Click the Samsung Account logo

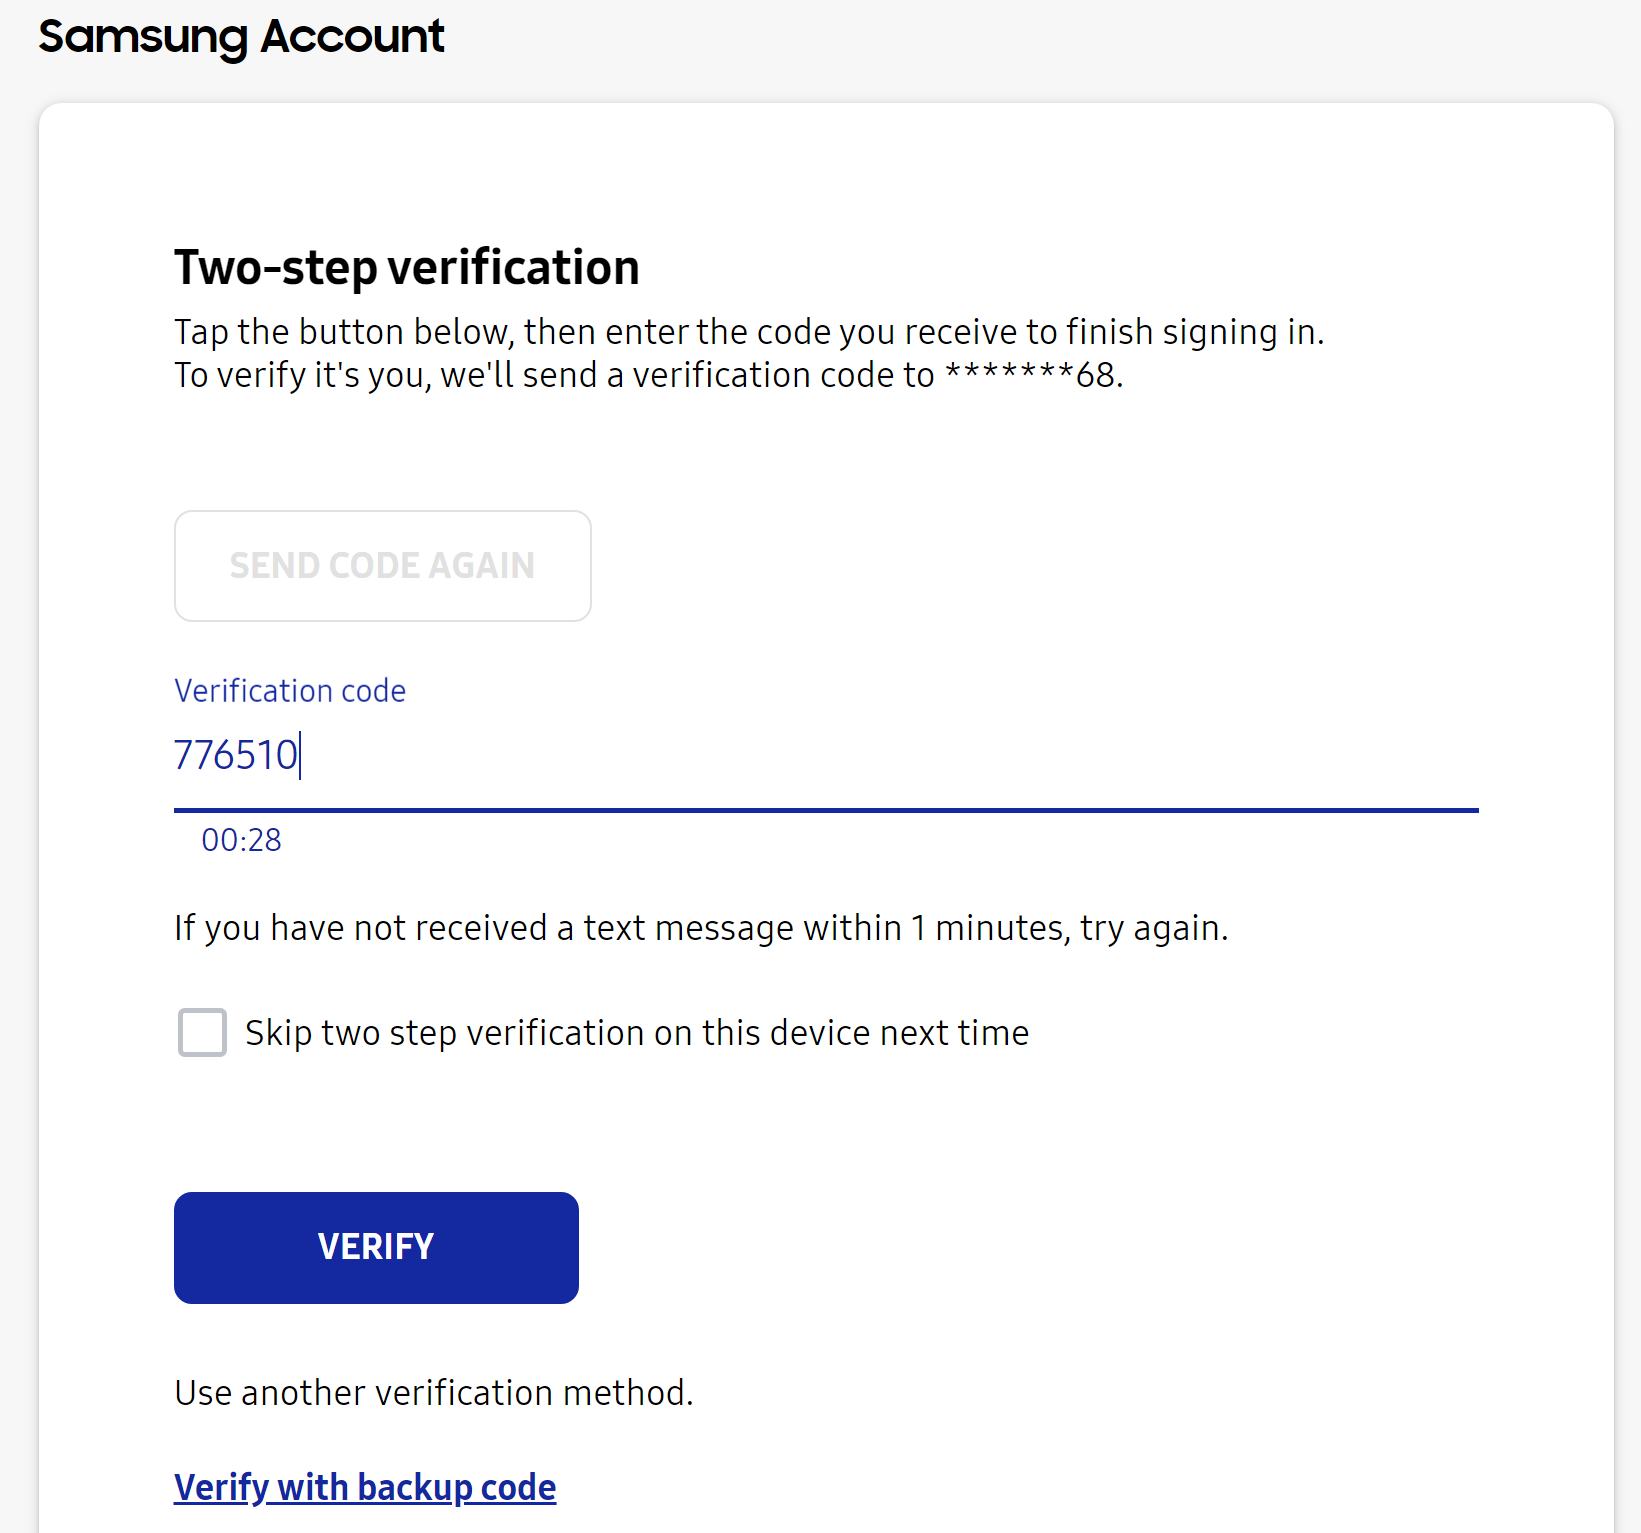[x=241, y=38]
